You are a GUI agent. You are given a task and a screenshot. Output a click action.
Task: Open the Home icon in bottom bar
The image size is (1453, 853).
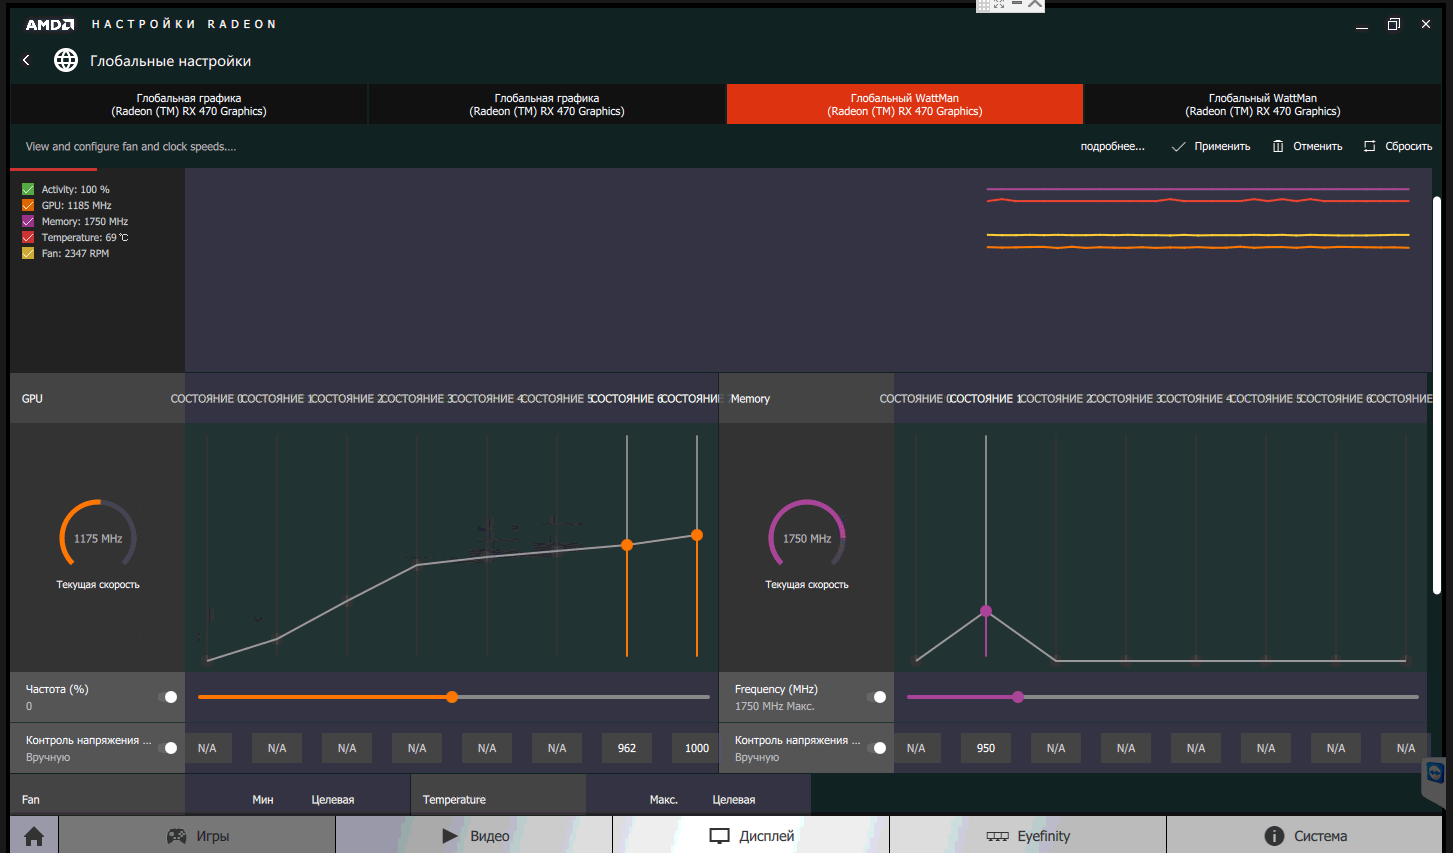coord(34,836)
